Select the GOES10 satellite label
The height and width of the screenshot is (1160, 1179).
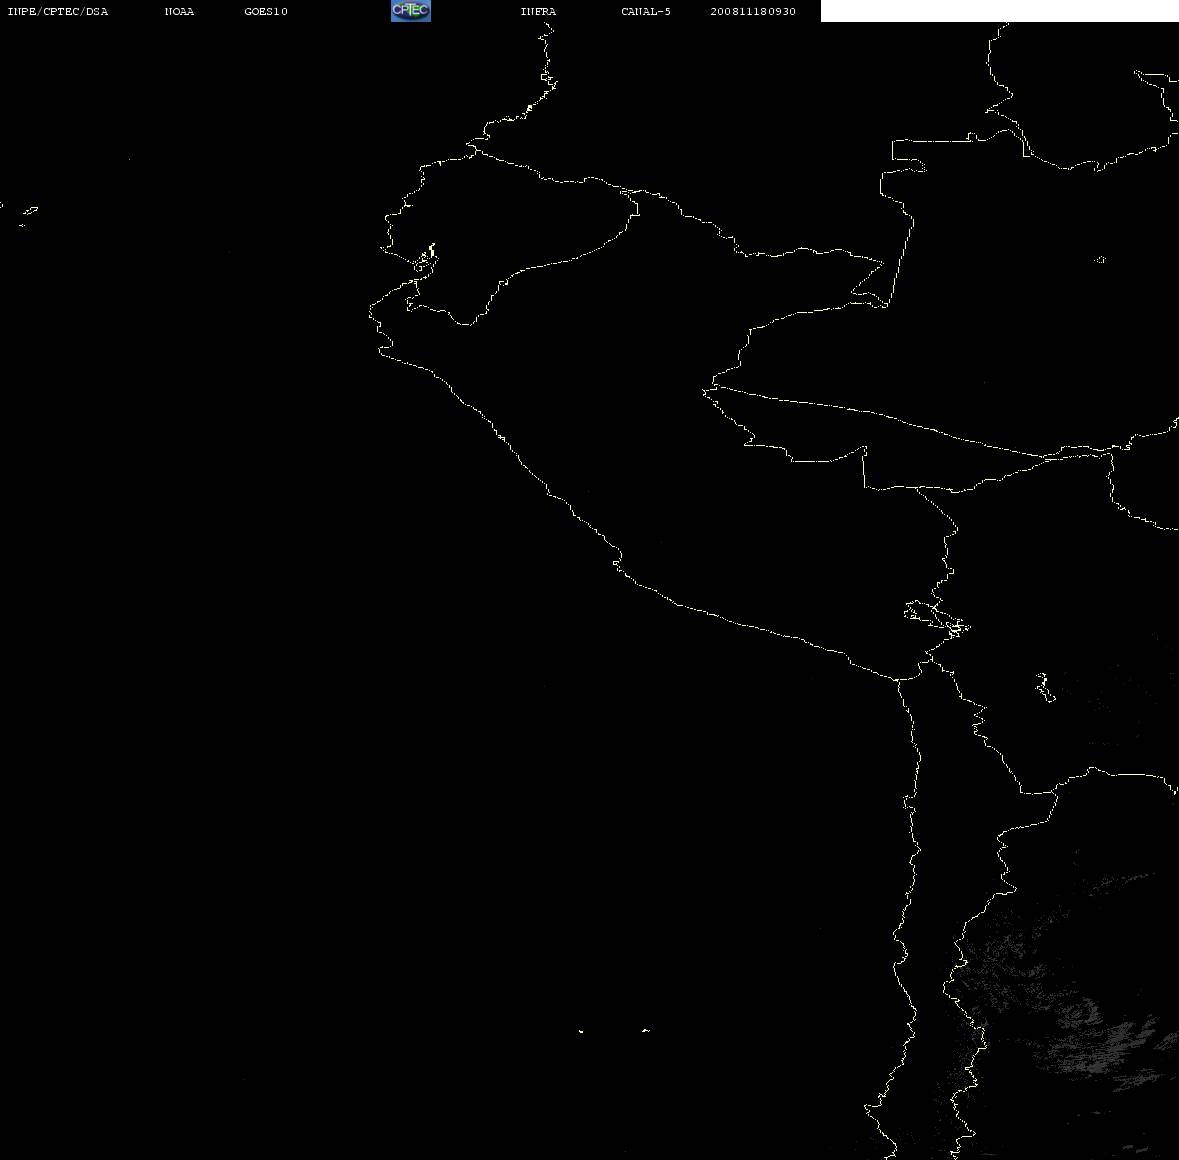tap(265, 11)
